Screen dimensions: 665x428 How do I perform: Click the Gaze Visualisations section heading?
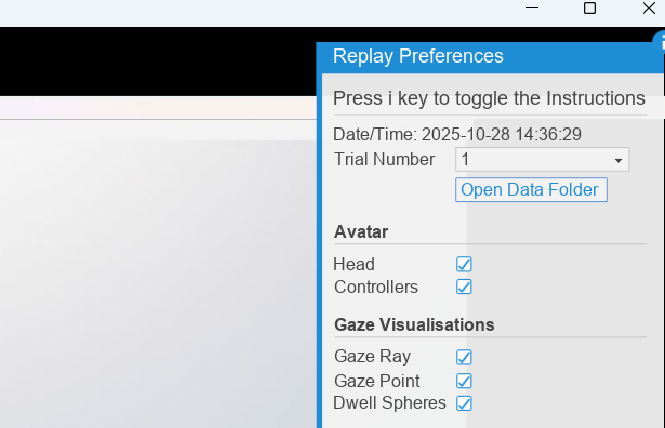[414, 325]
